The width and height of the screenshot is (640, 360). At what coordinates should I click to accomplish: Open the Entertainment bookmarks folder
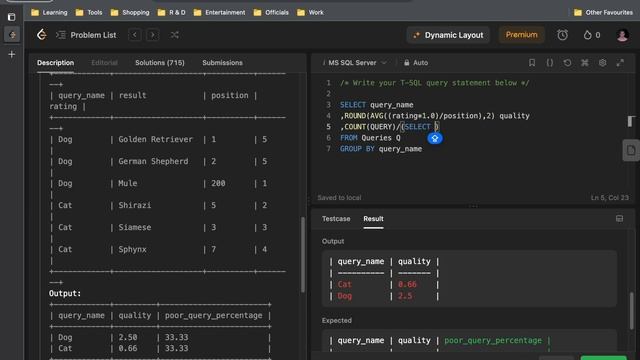coord(220,13)
